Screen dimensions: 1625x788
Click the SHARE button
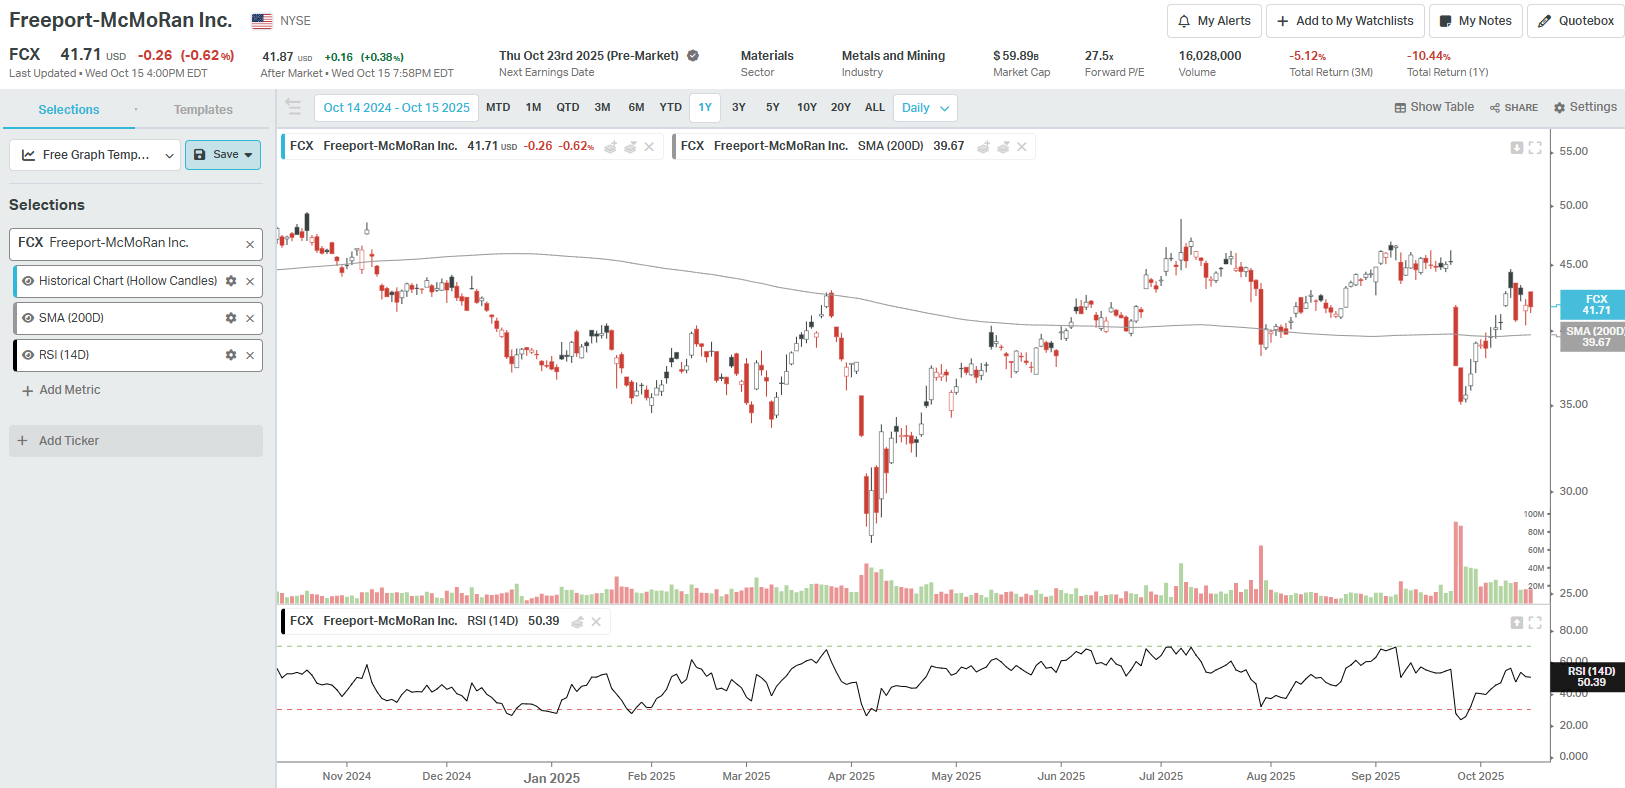point(1514,107)
